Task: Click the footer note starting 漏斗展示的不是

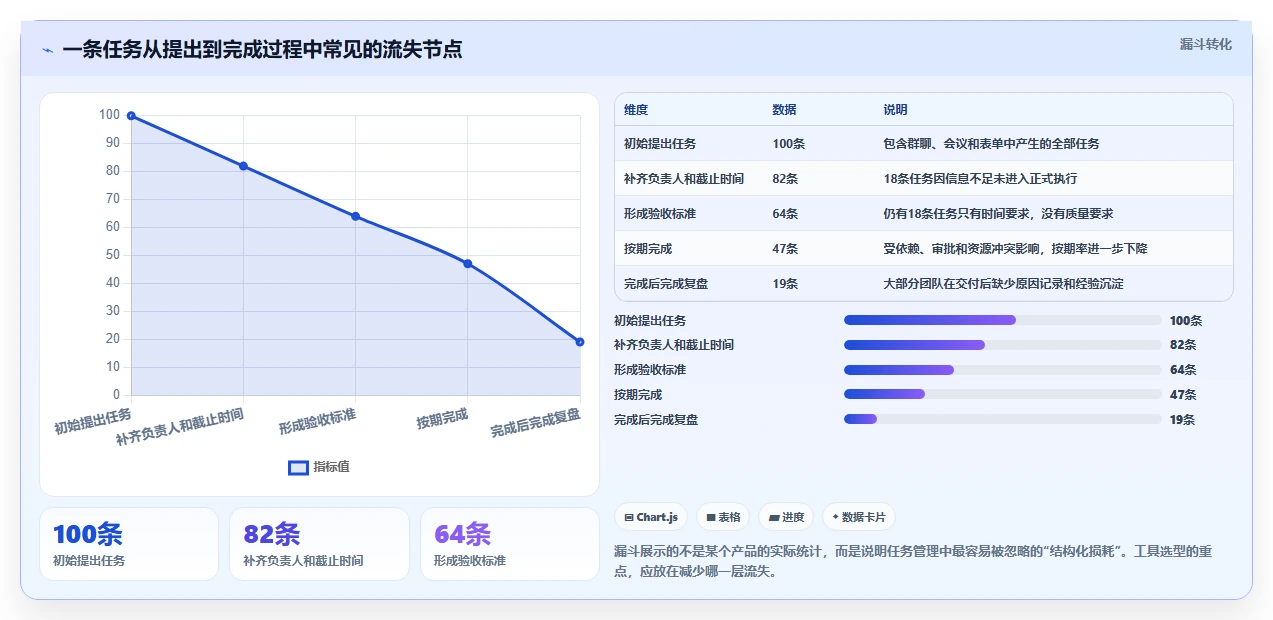Action: 912,562
